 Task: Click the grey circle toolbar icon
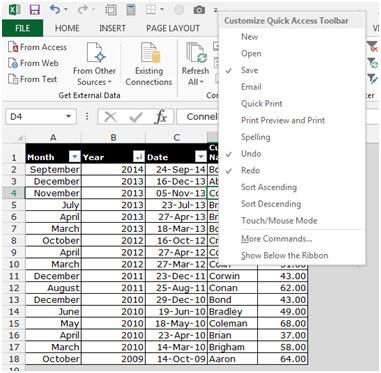tap(179, 10)
